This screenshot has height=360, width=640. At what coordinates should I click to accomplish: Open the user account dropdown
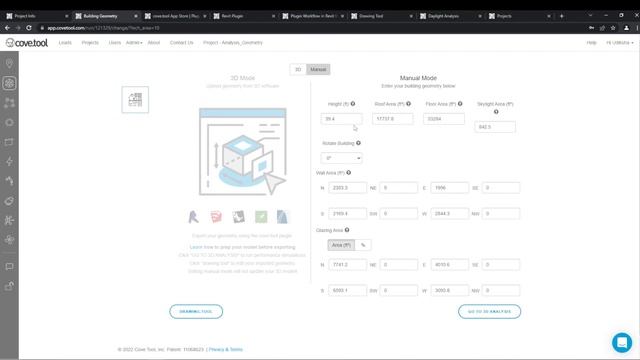click(620, 42)
